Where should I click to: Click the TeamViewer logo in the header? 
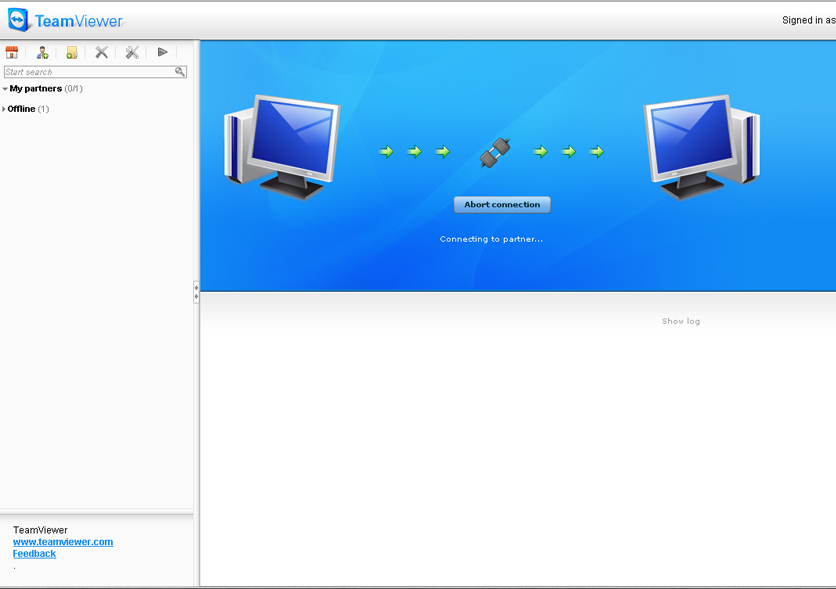pyautogui.click(x=66, y=20)
